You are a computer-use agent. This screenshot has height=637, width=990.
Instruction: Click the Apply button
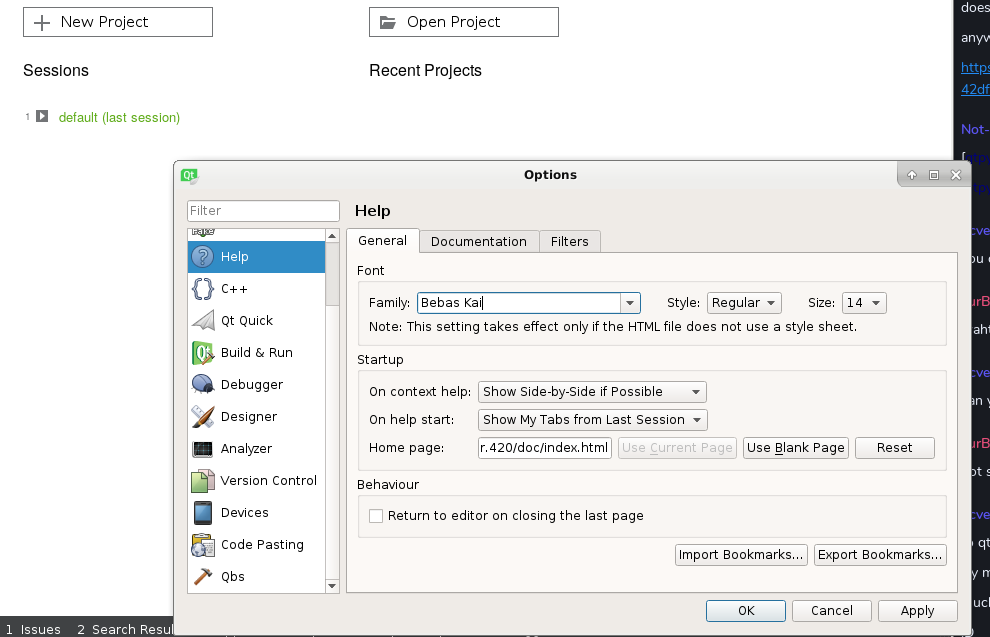(x=917, y=611)
